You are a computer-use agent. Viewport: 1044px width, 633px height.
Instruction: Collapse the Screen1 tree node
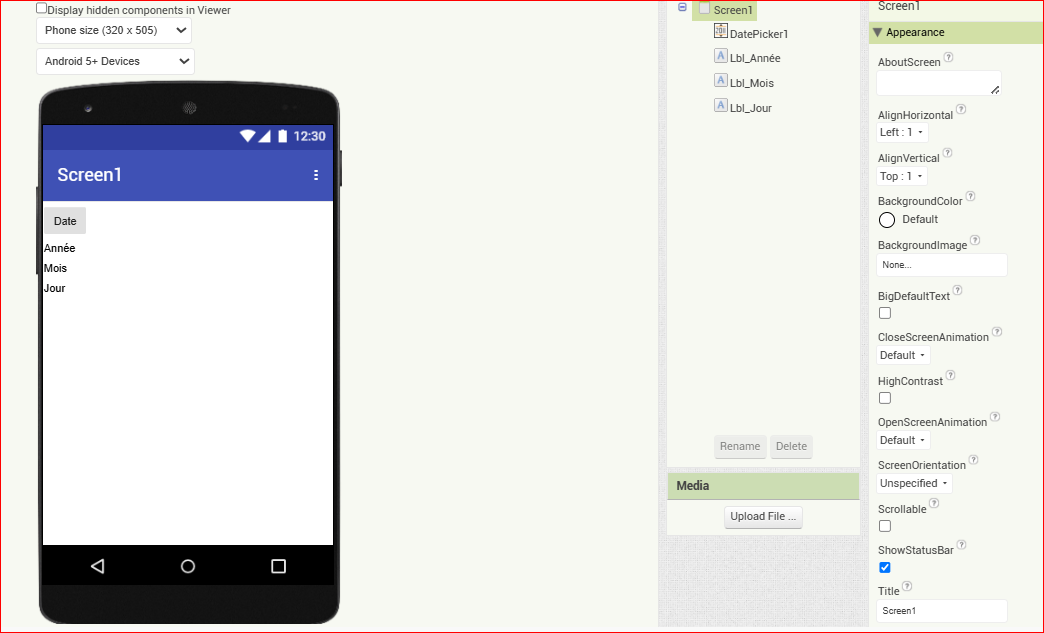coord(682,7)
